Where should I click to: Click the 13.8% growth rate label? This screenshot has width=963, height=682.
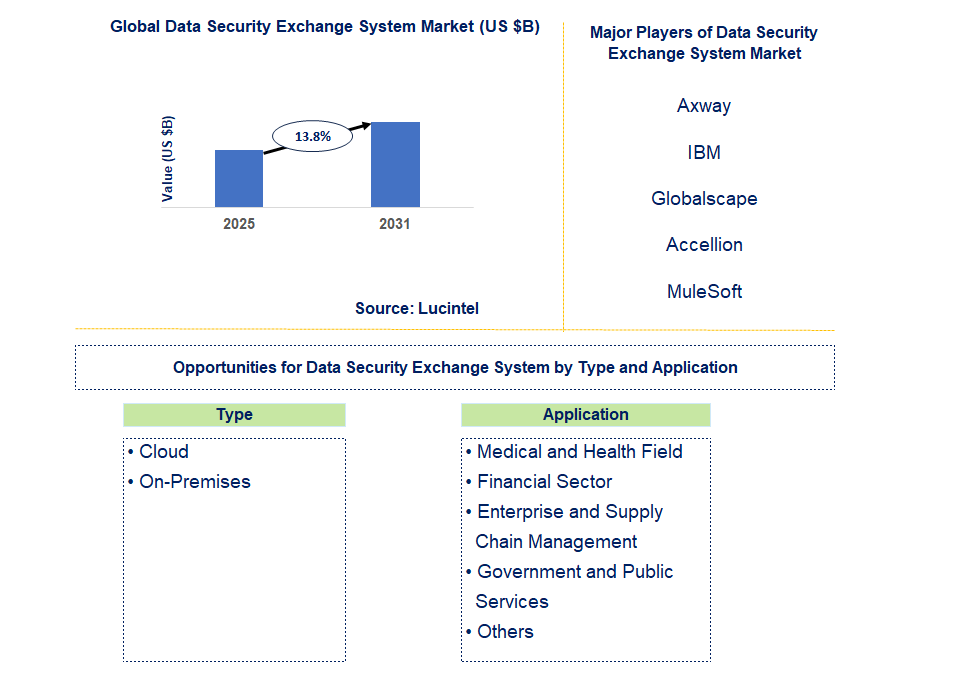313,136
